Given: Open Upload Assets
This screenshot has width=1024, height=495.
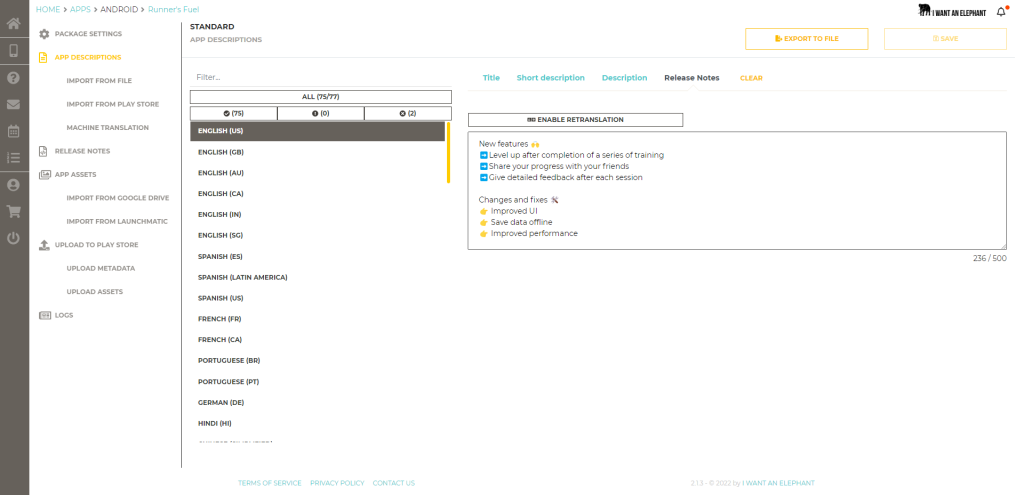Looking at the screenshot, I should coord(95,292).
